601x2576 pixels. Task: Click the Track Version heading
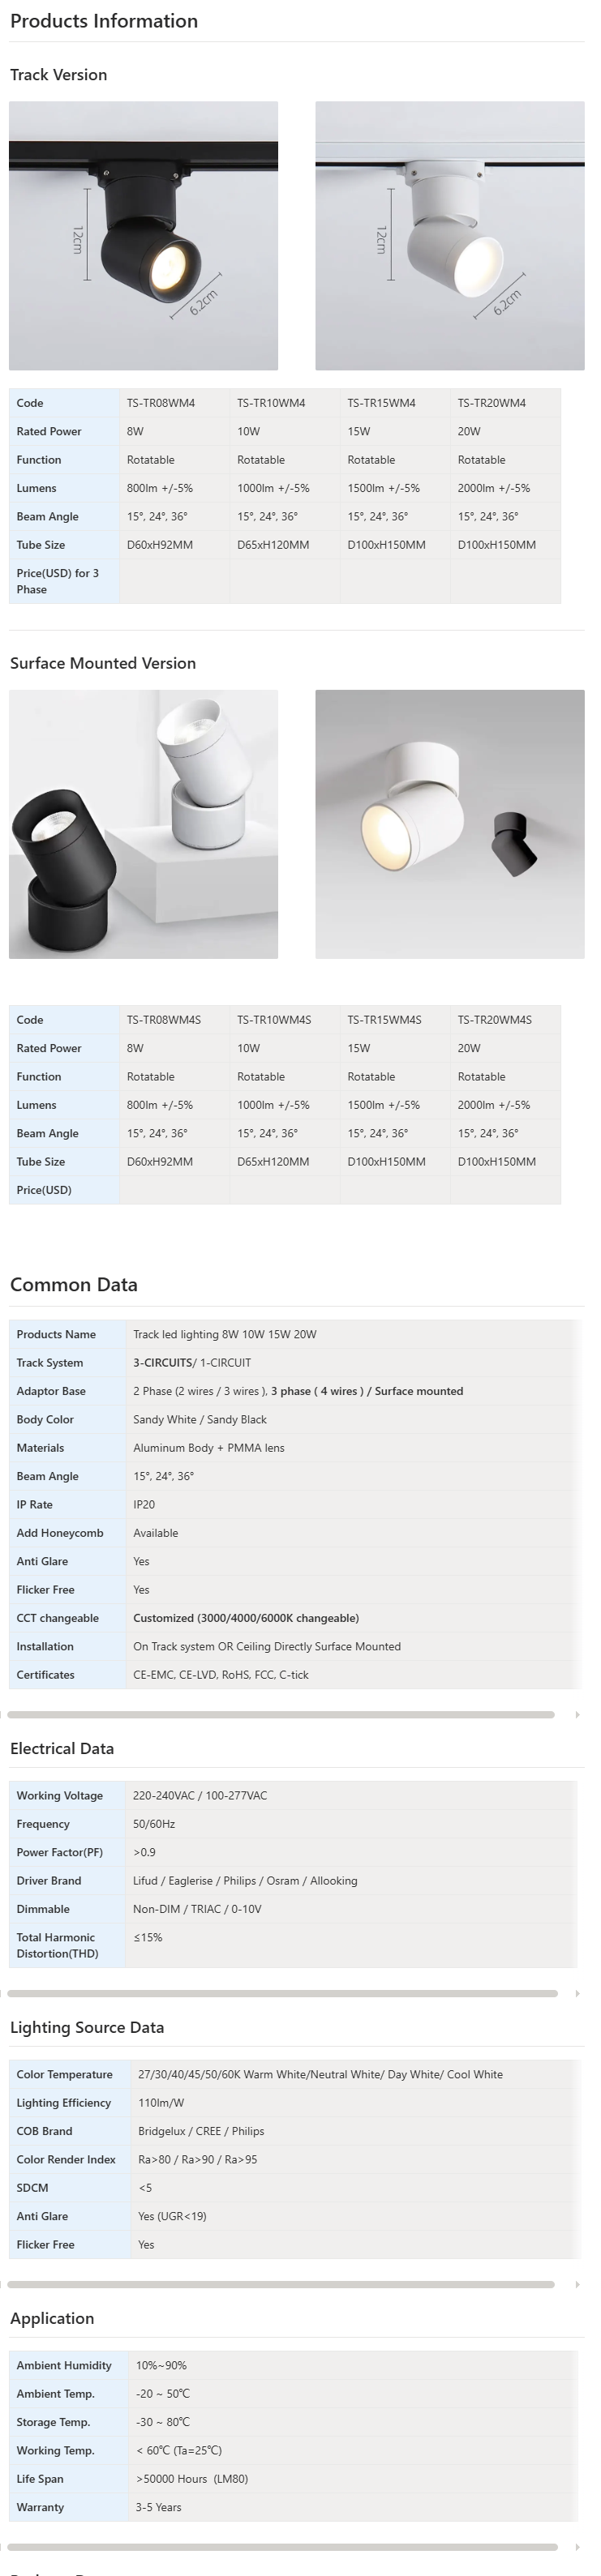coord(58,75)
